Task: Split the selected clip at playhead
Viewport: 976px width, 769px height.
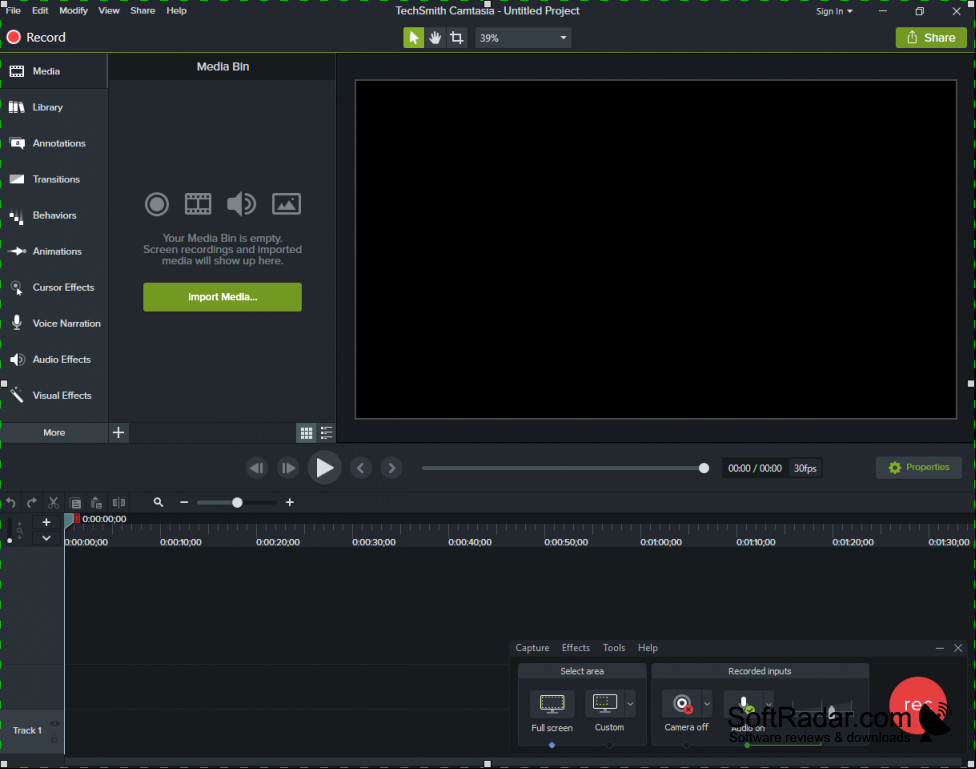Action: pyautogui.click(x=119, y=502)
